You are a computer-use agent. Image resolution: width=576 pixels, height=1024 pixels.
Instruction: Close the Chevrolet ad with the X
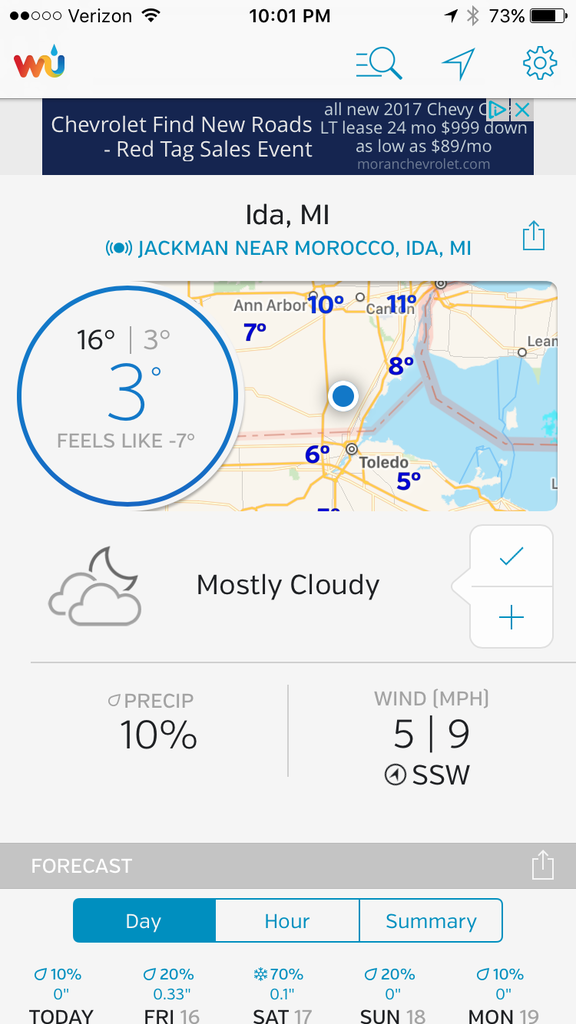point(522,110)
